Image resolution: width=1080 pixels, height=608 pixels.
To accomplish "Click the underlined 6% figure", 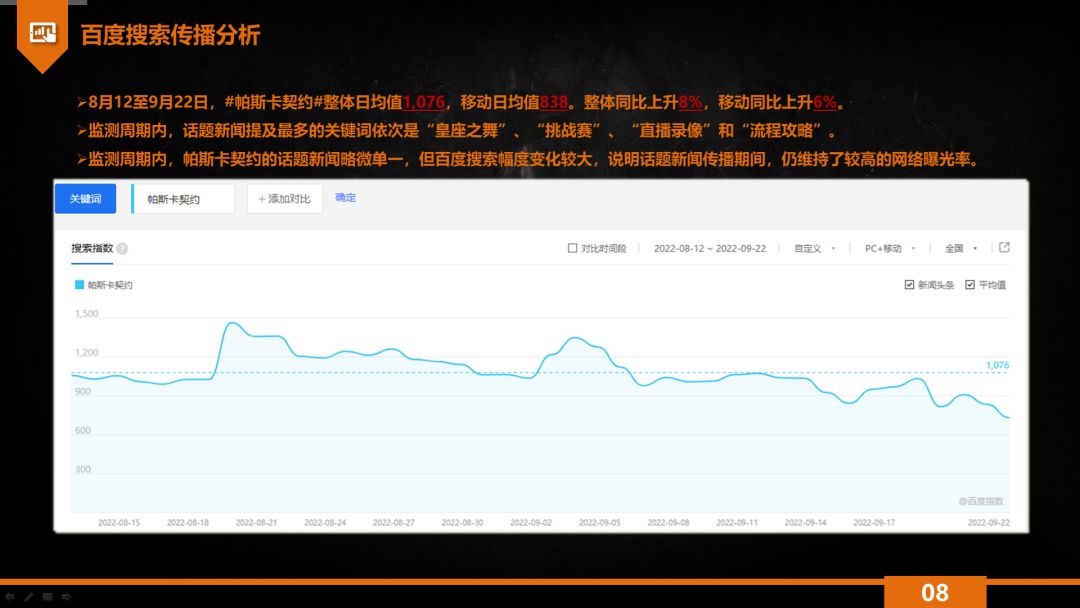I will pos(824,103).
